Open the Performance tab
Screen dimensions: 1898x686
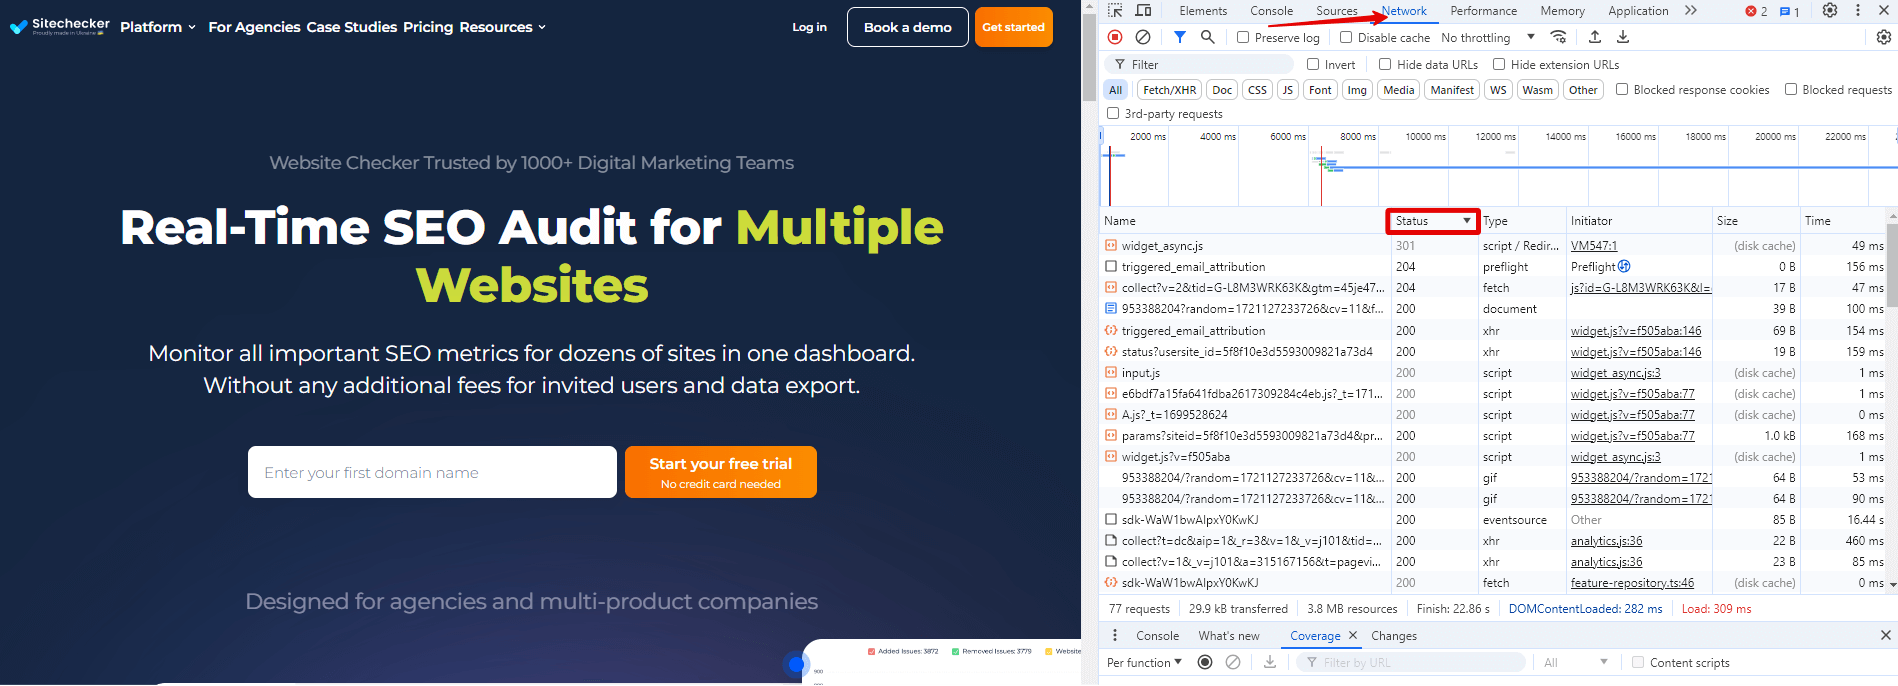1483,11
